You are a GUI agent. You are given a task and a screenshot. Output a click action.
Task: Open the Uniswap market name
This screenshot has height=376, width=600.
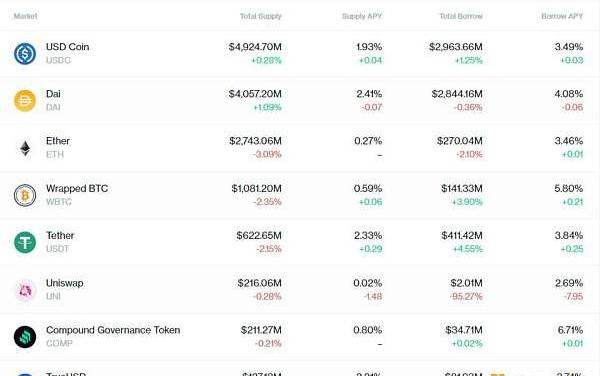pos(64,283)
